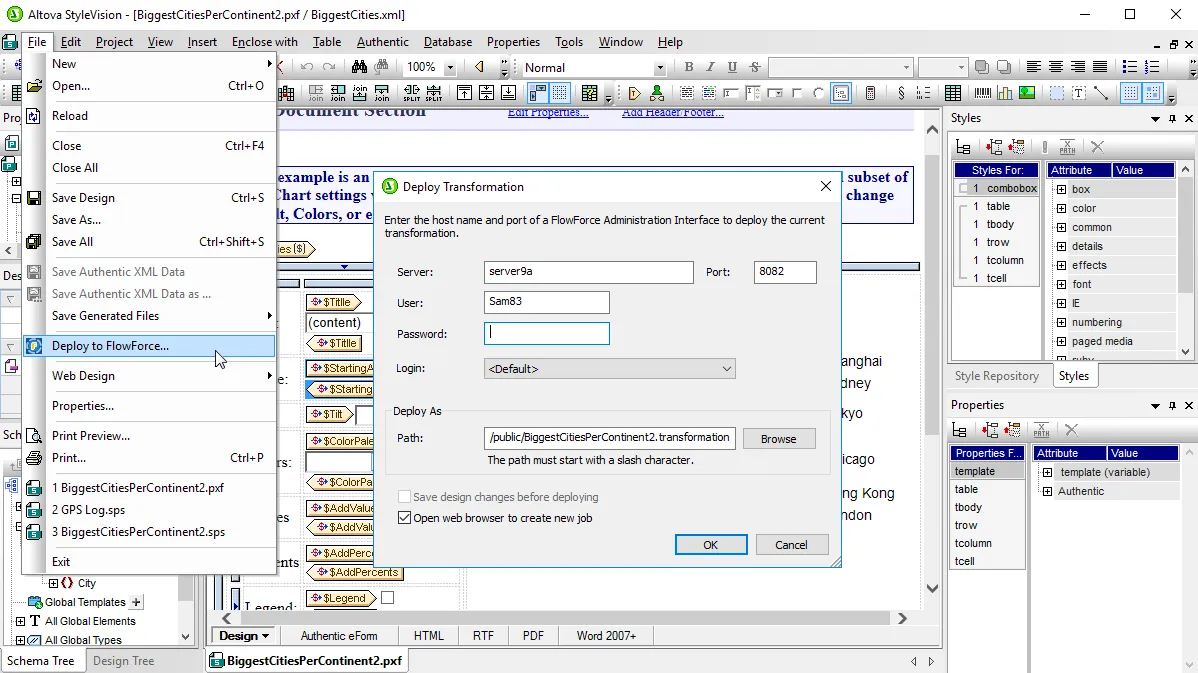
Task: Open the 100% zoom dropdown
Action: 450,67
